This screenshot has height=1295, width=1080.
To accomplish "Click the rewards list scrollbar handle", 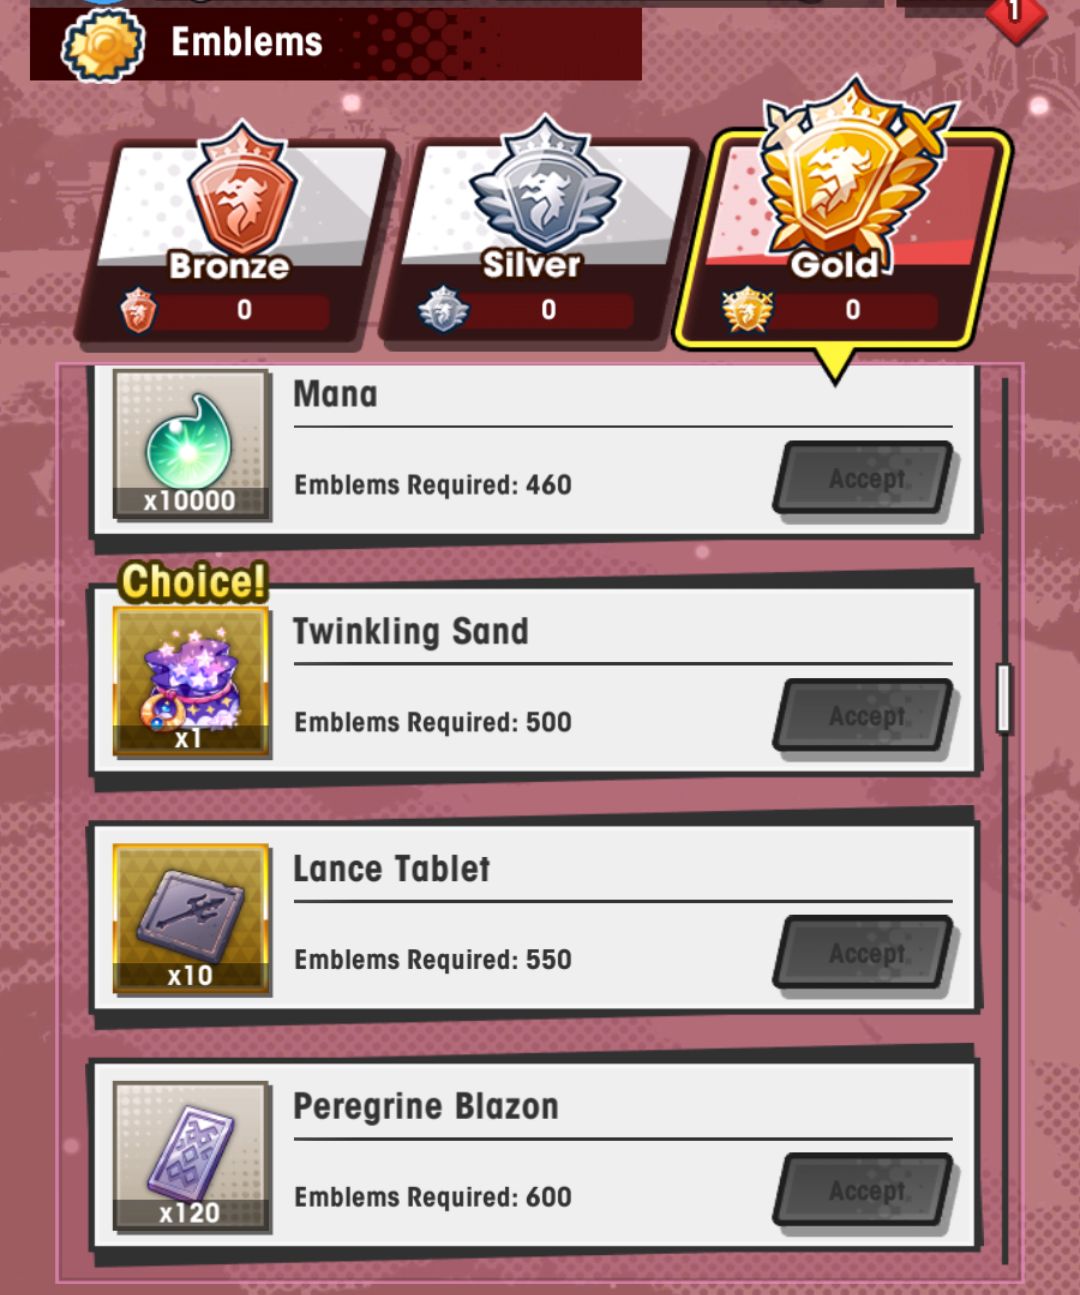I will [x=1004, y=698].
